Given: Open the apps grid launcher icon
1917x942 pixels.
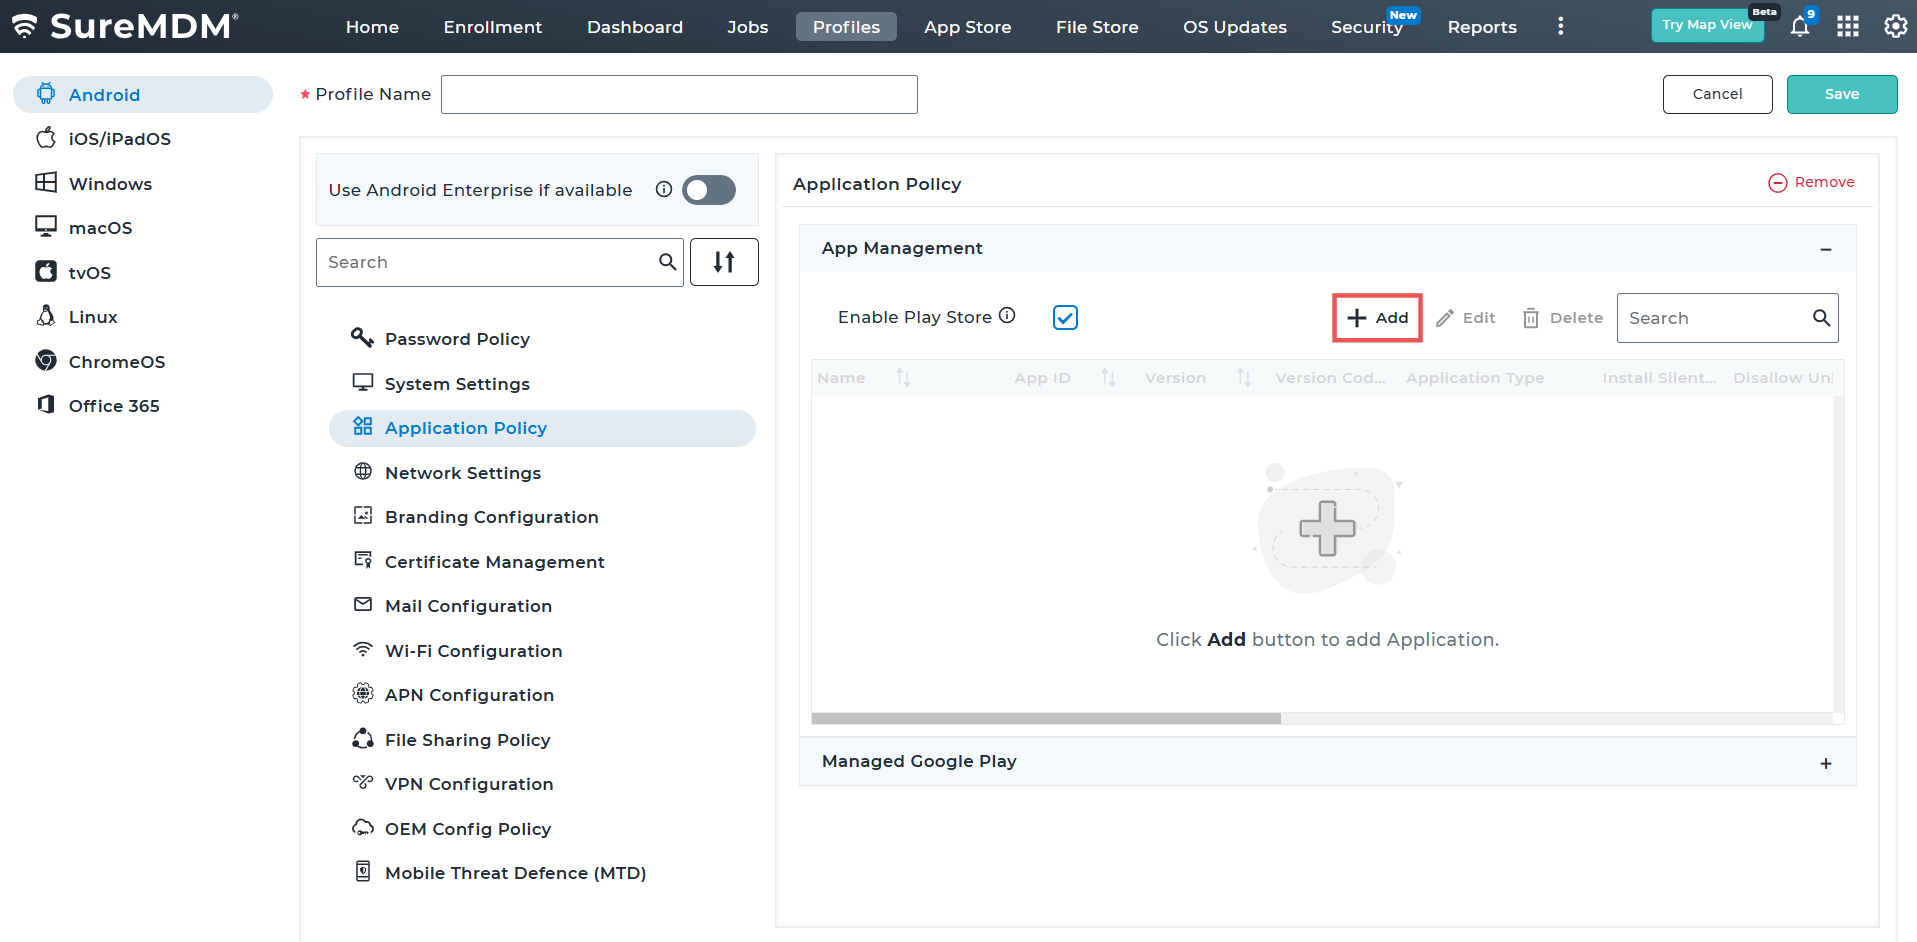Looking at the screenshot, I should point(1847,27).
